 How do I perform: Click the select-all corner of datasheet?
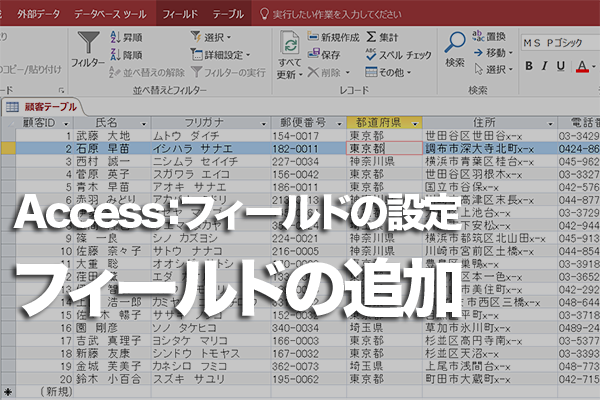tap(8, 123)
